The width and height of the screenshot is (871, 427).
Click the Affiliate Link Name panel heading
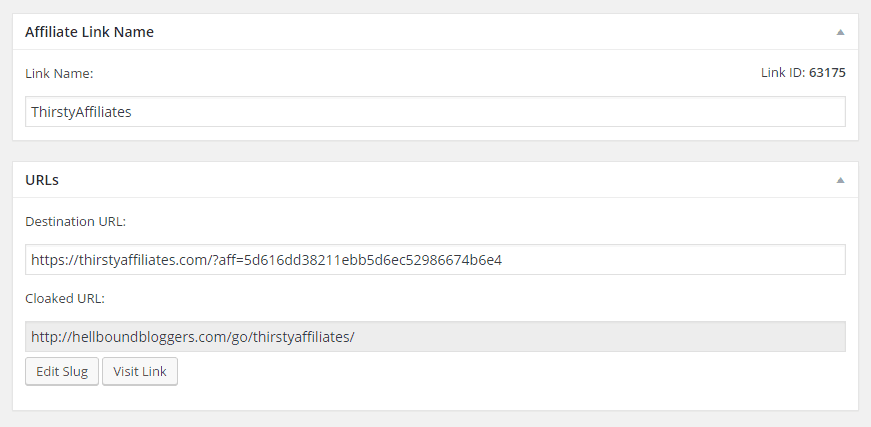coord(89,32)
